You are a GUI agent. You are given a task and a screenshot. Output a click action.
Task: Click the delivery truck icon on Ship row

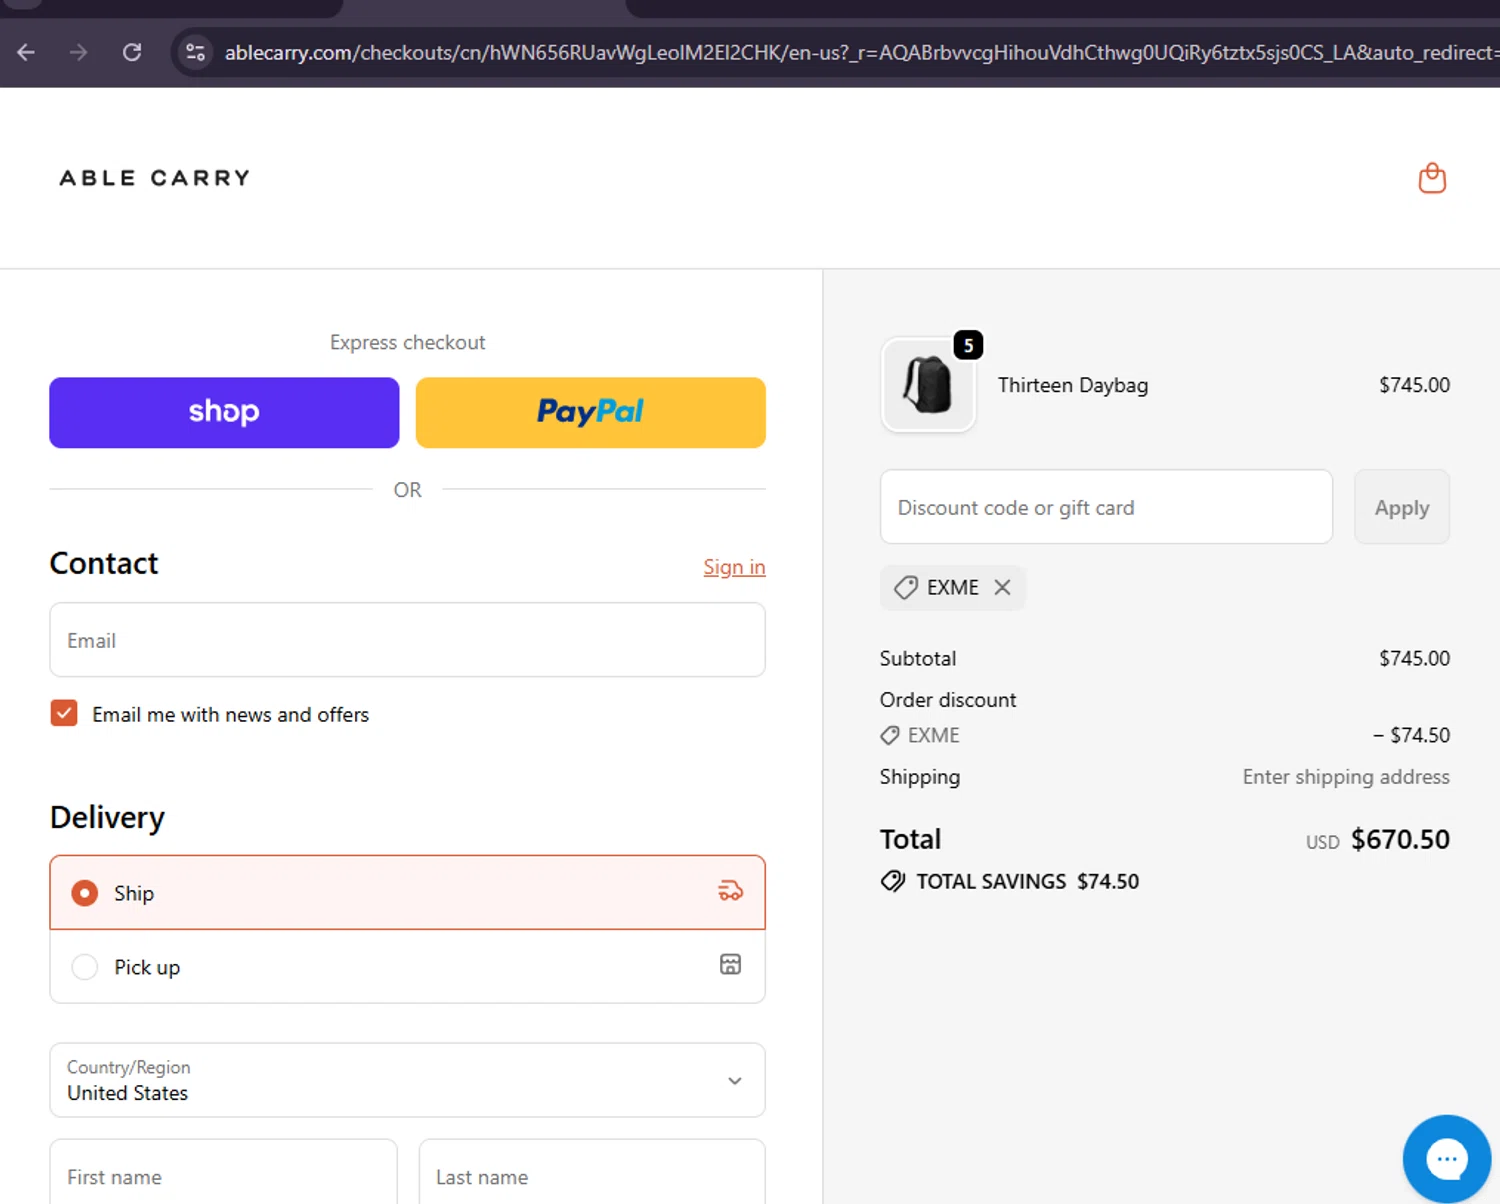coord(730,891)
